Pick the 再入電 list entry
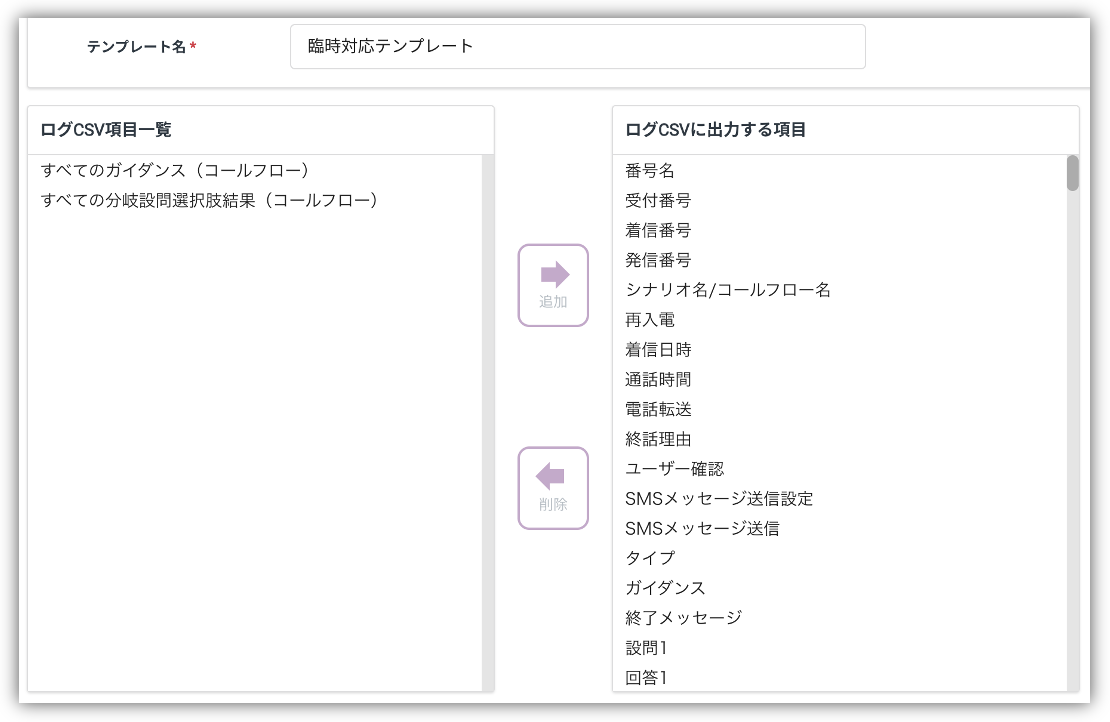The height and width of the screenshot is (722, 1110). tap(650, 320)
